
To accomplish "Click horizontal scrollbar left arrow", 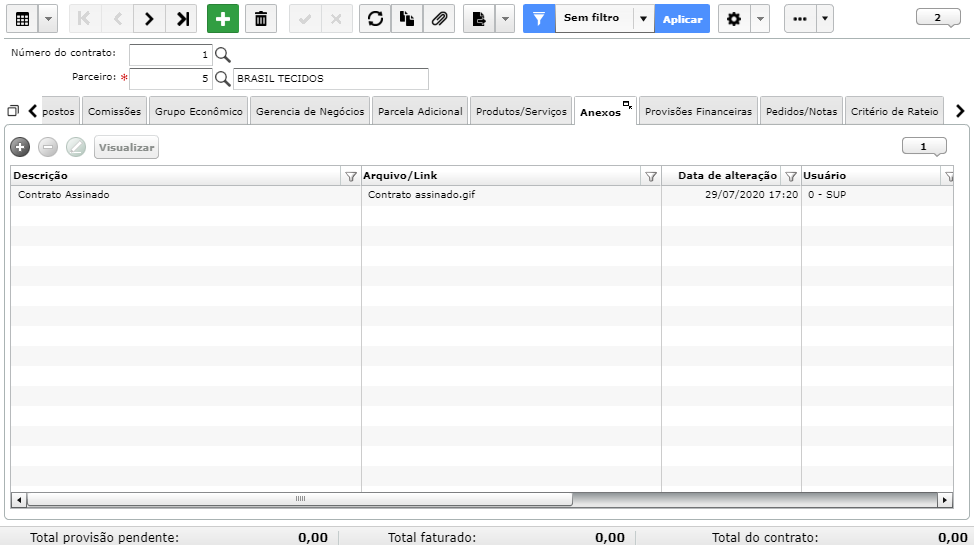I will tap(19, 500).
